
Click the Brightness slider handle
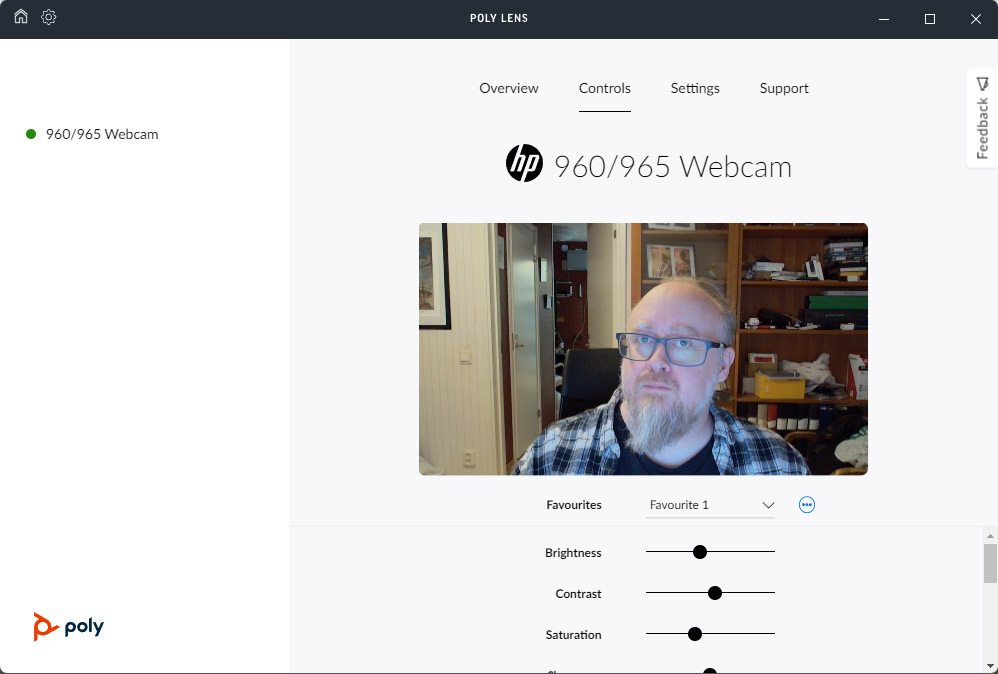click(x=700, y=552)
